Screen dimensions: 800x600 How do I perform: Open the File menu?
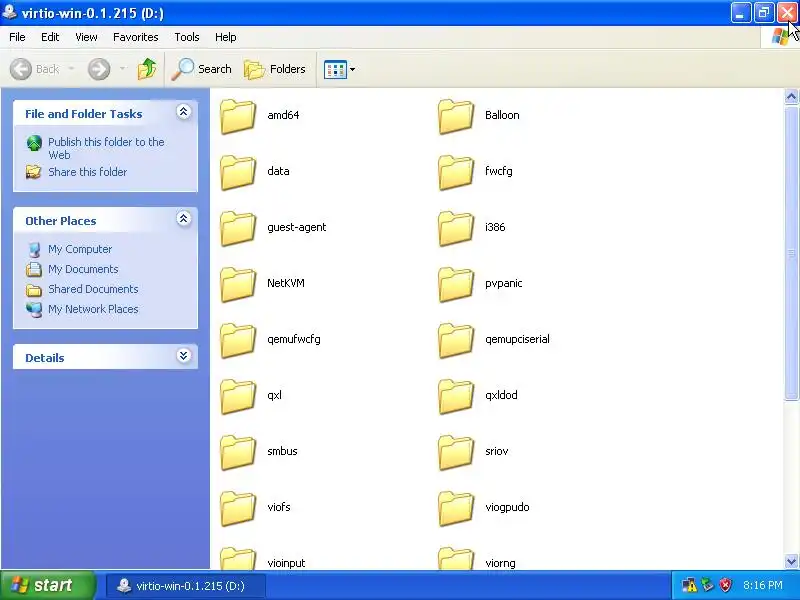tap(17, 37)
